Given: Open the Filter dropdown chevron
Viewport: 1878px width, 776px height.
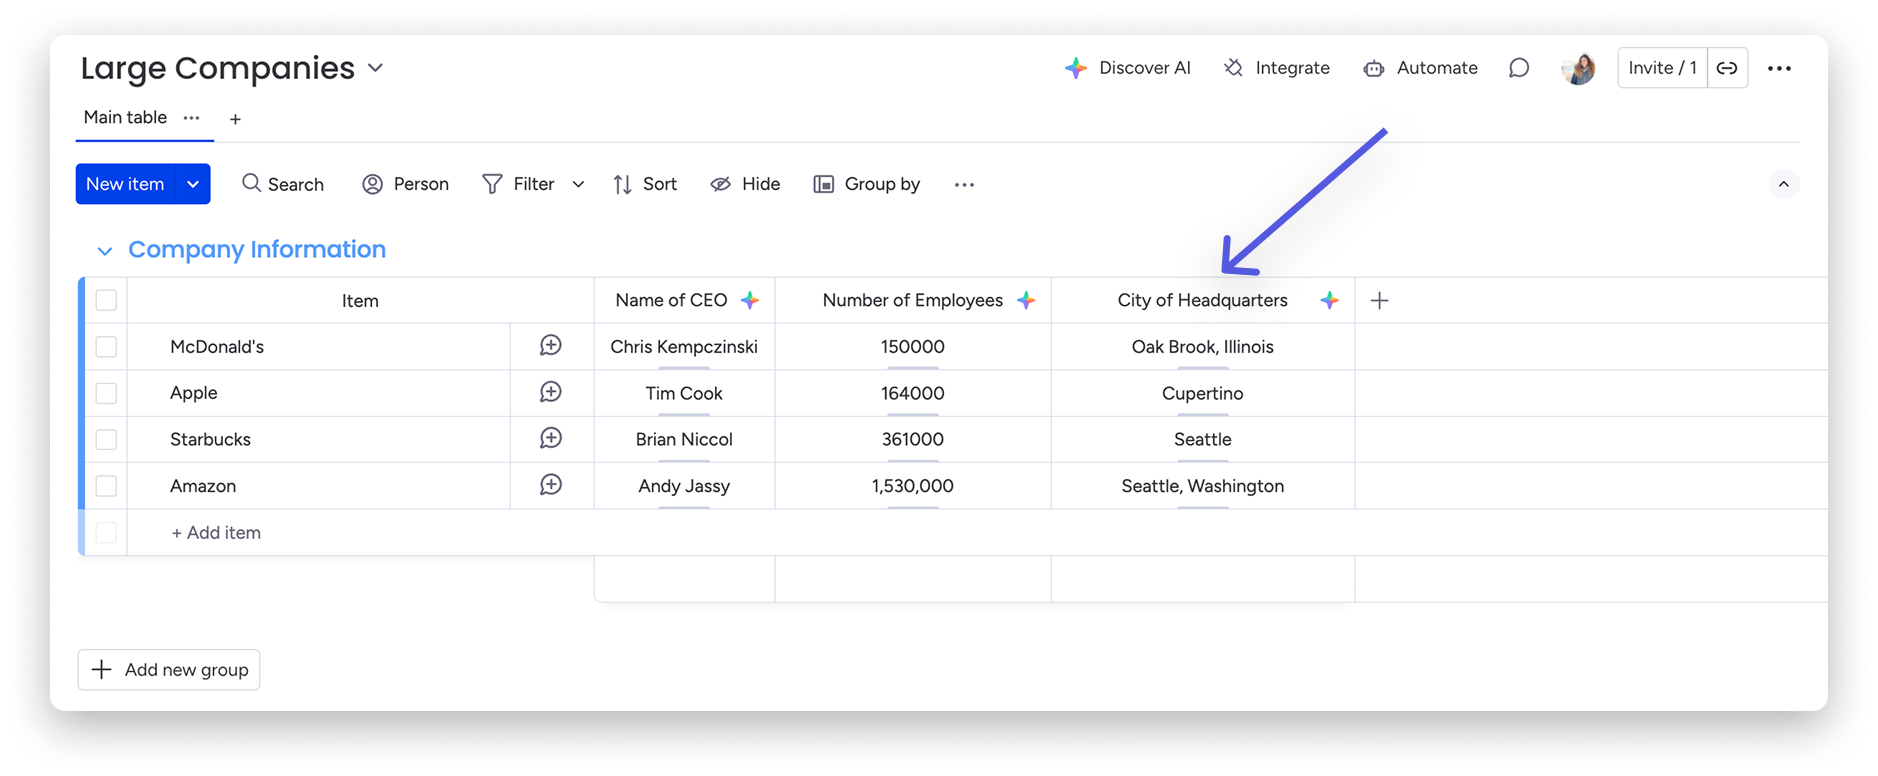Looking at the screenshot, I should 578,184.
